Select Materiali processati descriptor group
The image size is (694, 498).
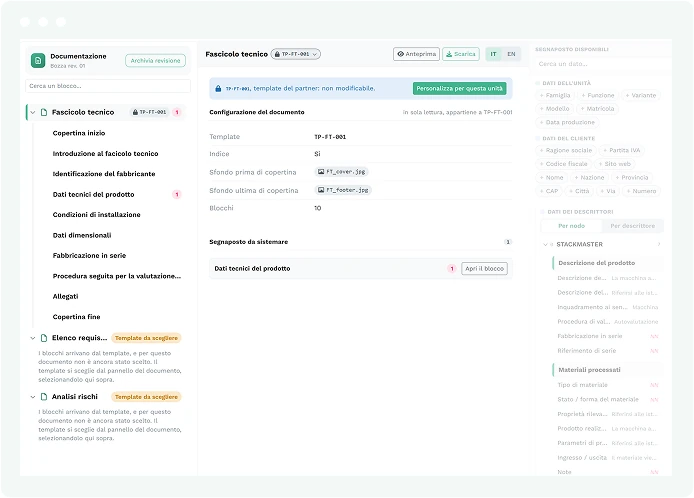pos(607,370)
